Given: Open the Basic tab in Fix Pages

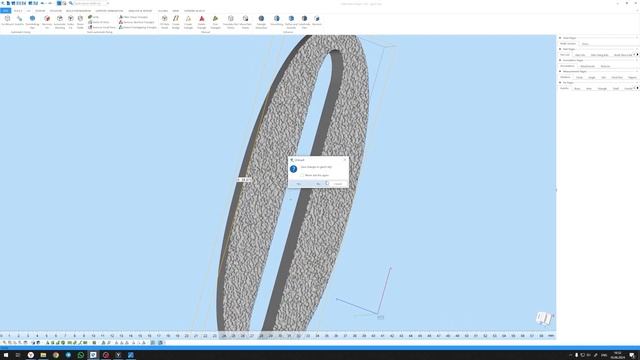Looking at the screenshot, I should pos(577,89).
